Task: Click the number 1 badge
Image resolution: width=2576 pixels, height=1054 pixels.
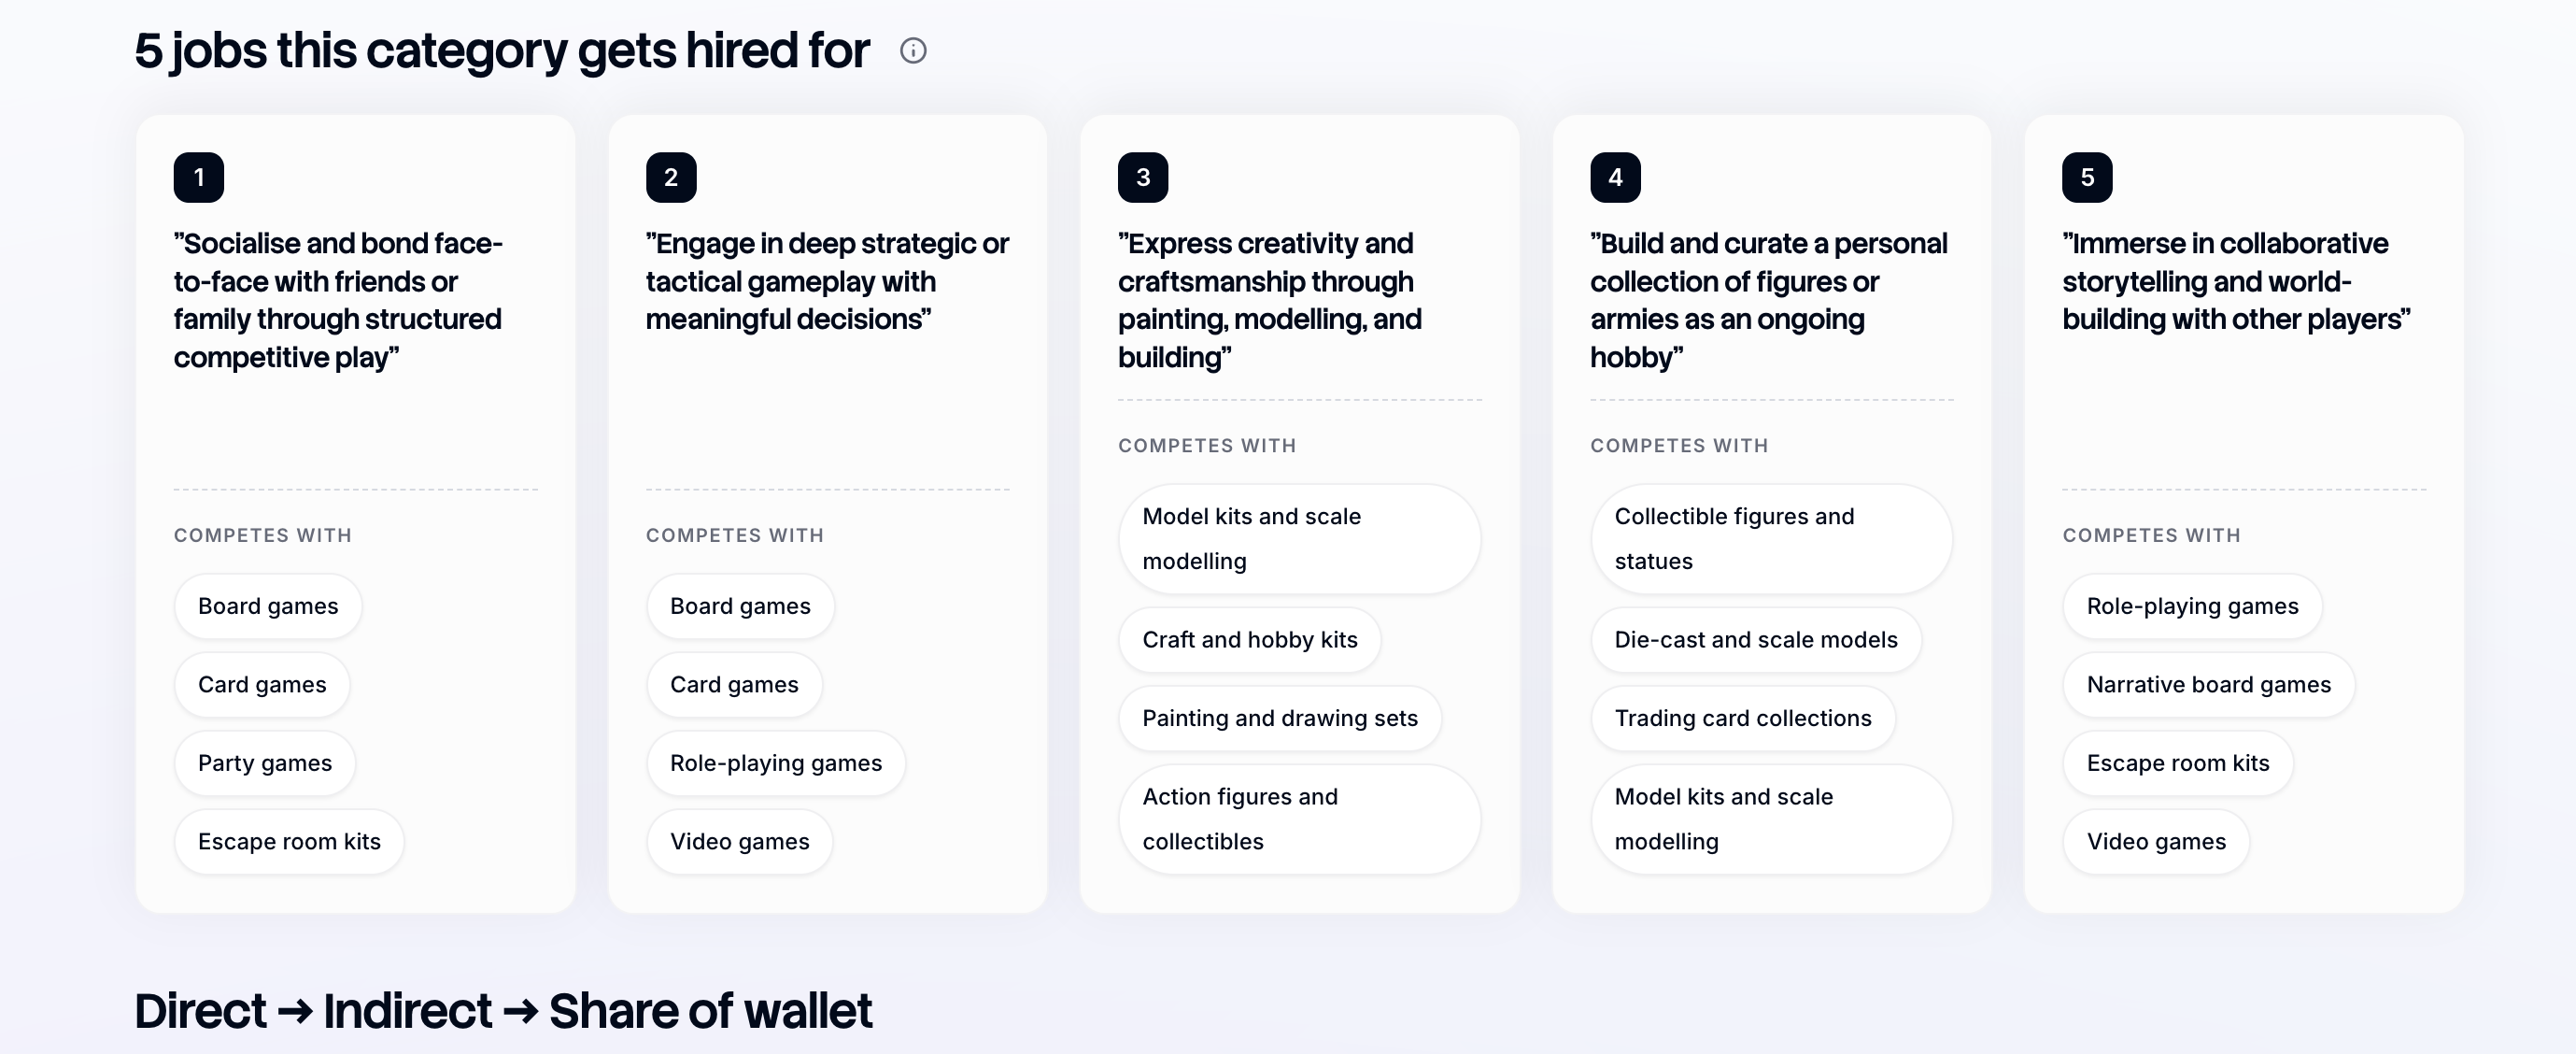Action: tap(199, 177)
